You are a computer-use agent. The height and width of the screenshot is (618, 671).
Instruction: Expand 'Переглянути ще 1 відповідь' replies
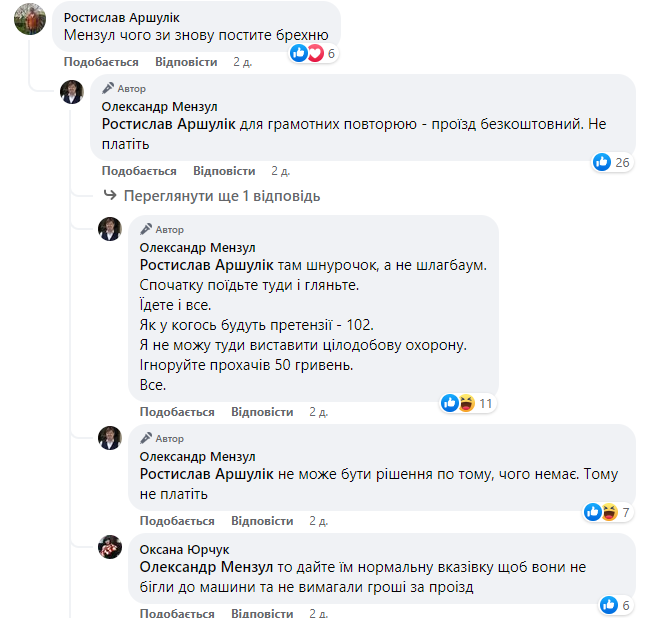coord(220,196)
